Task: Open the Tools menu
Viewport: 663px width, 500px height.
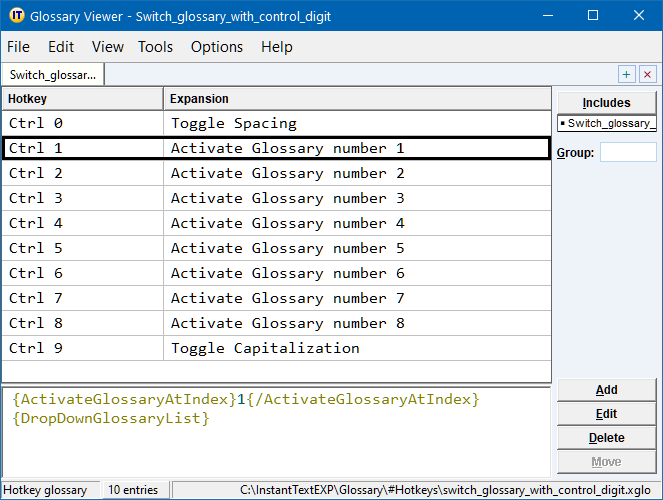Action: (x=156, y=46)
